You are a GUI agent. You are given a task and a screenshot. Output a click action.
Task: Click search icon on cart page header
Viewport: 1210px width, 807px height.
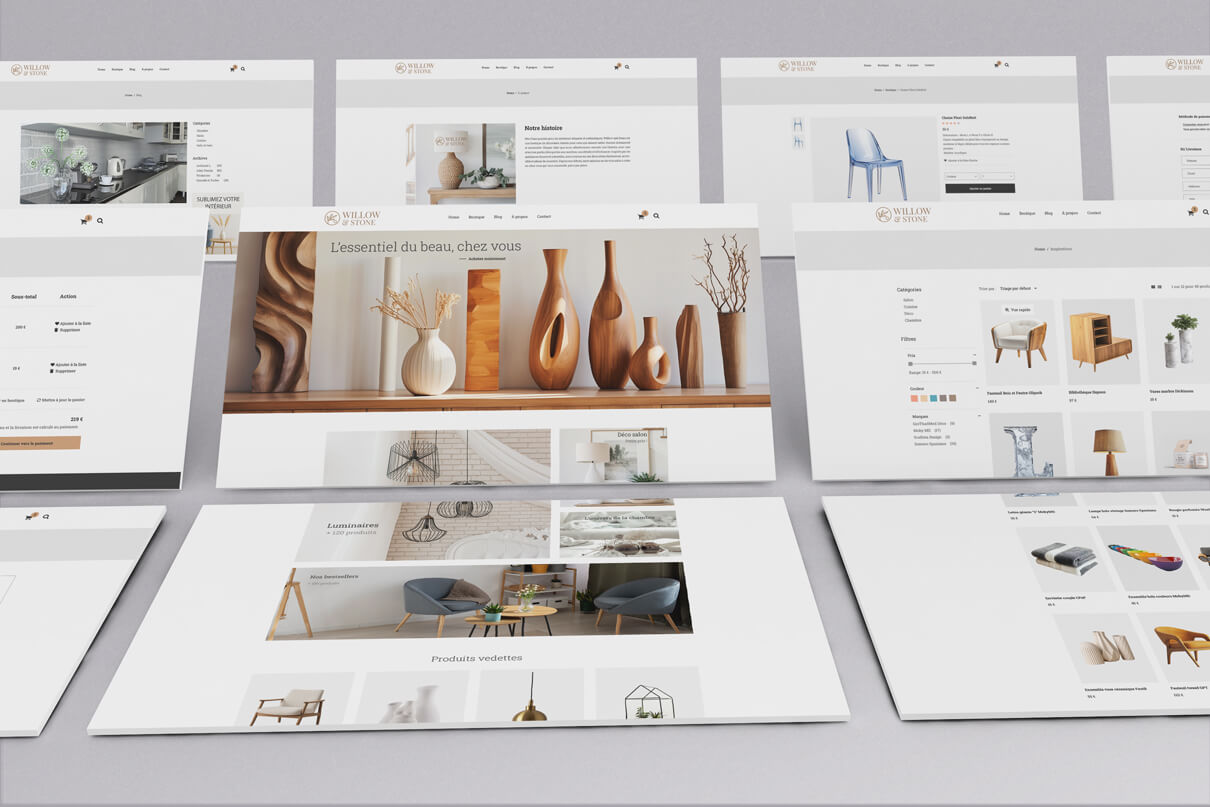[x=100, y=221]
